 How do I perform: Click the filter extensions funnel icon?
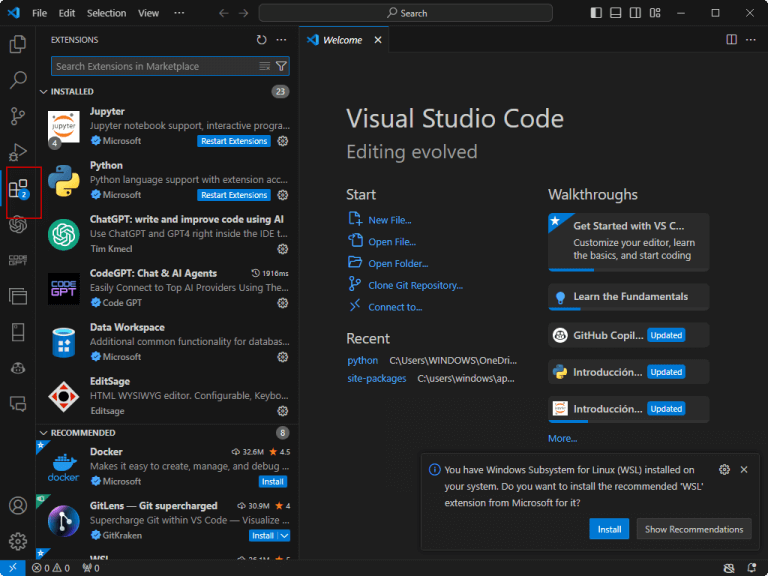281,66
